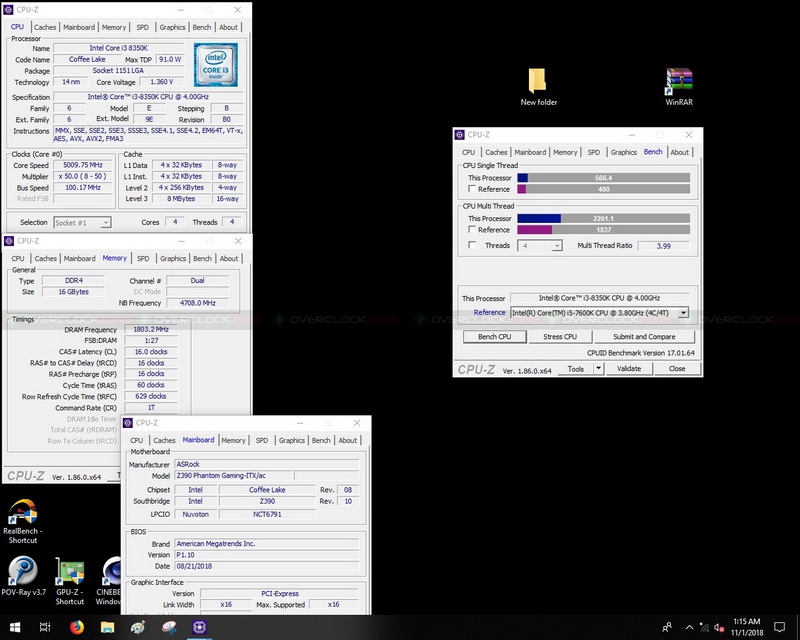Open the Threads count dropdown in Bench
The image size is (800, 640).
point(540,246)
